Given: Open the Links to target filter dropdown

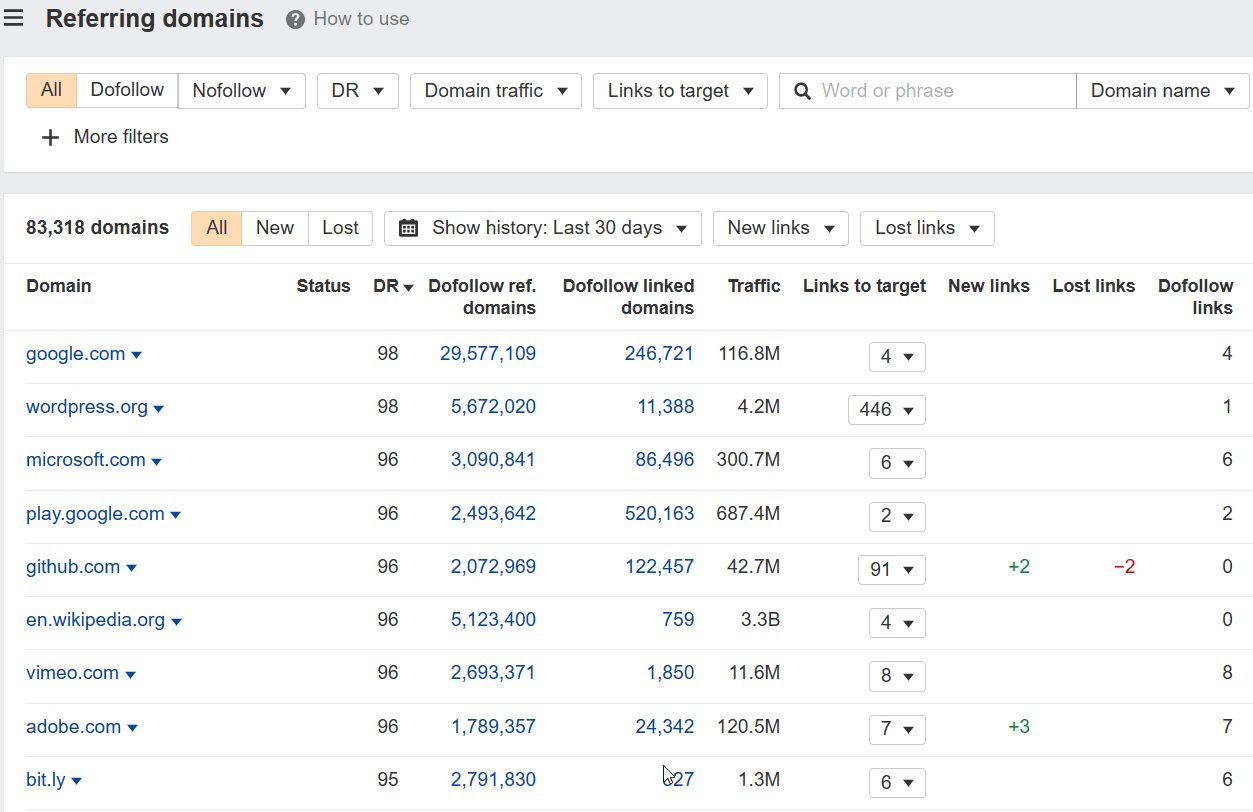Looking at the screenshot, I should [680, 91].
